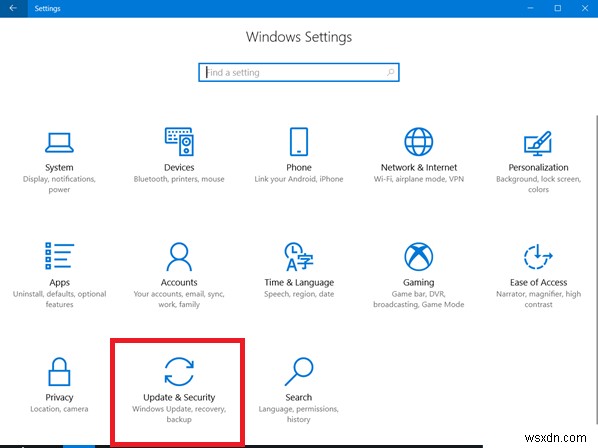Open the Ease of Access icon

pos(538,257)
